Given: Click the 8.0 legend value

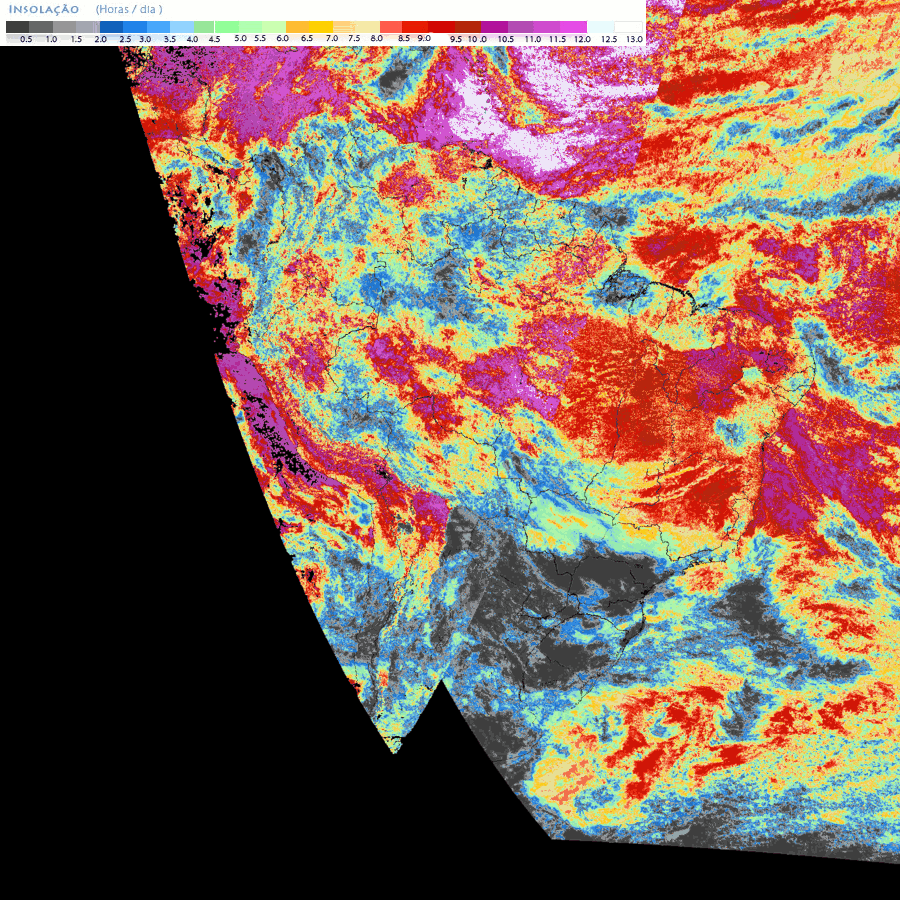Looking at the screenshot, I should click(377, 38).
